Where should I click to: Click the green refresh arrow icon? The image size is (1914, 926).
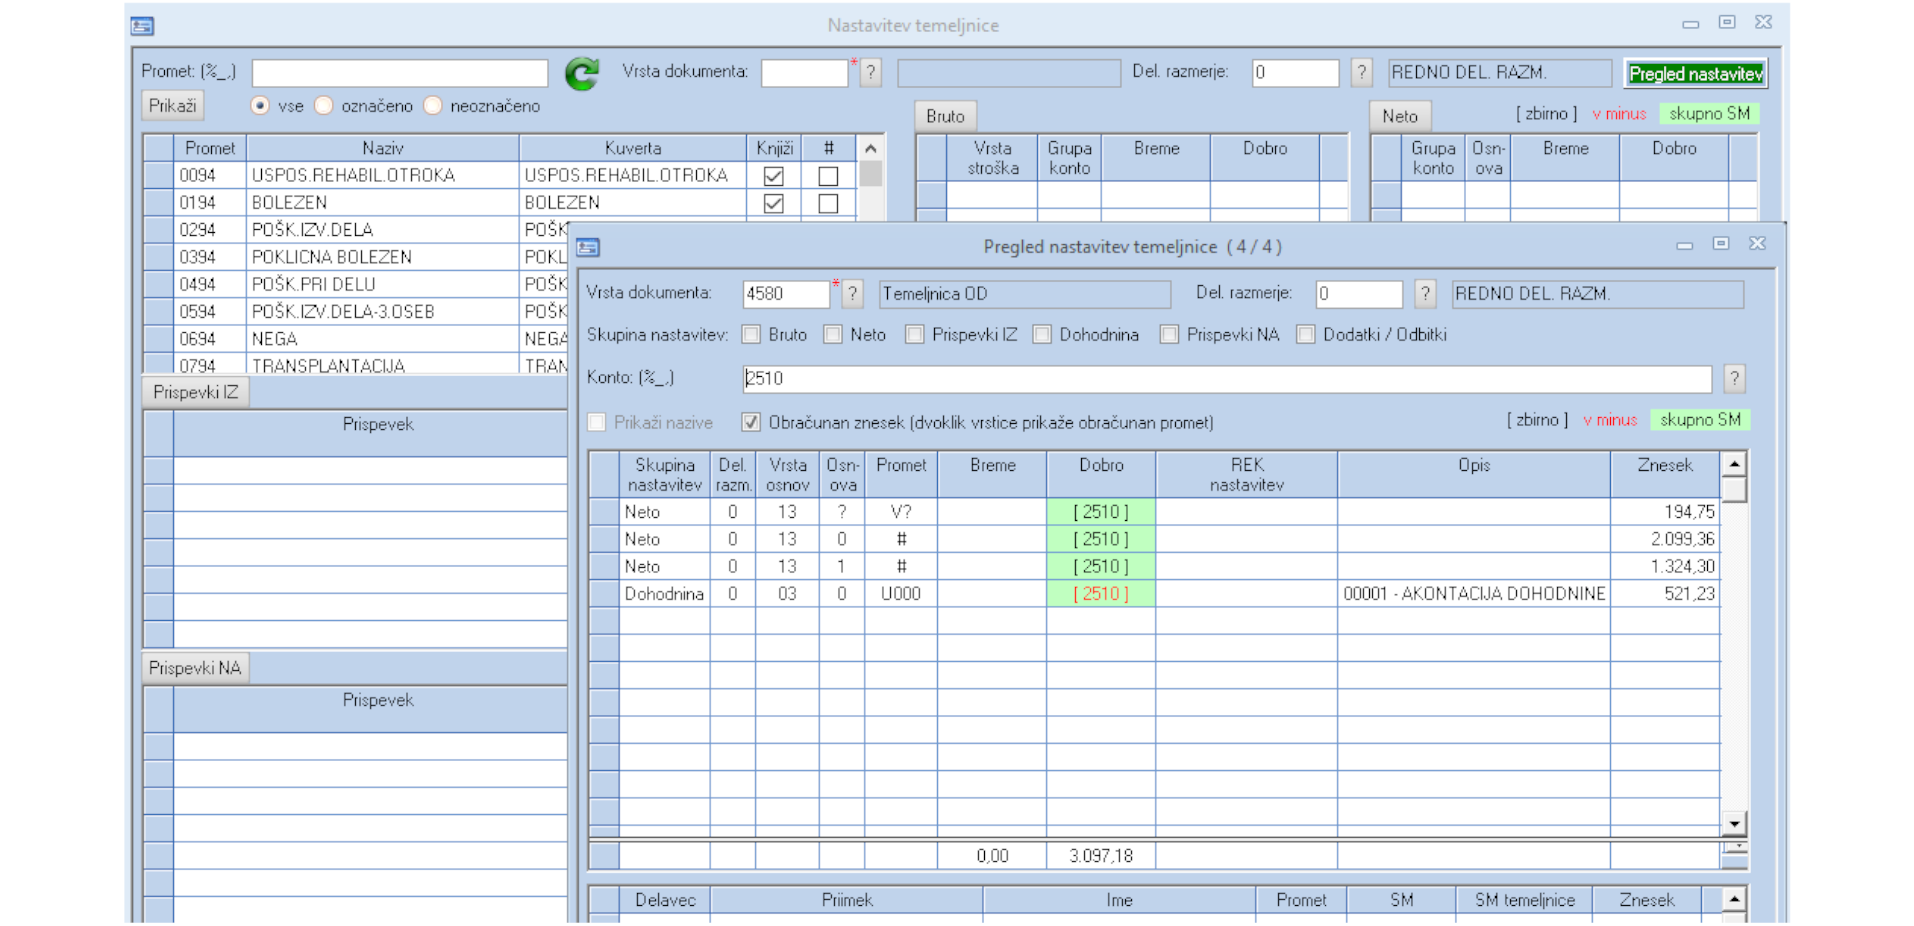581,73
